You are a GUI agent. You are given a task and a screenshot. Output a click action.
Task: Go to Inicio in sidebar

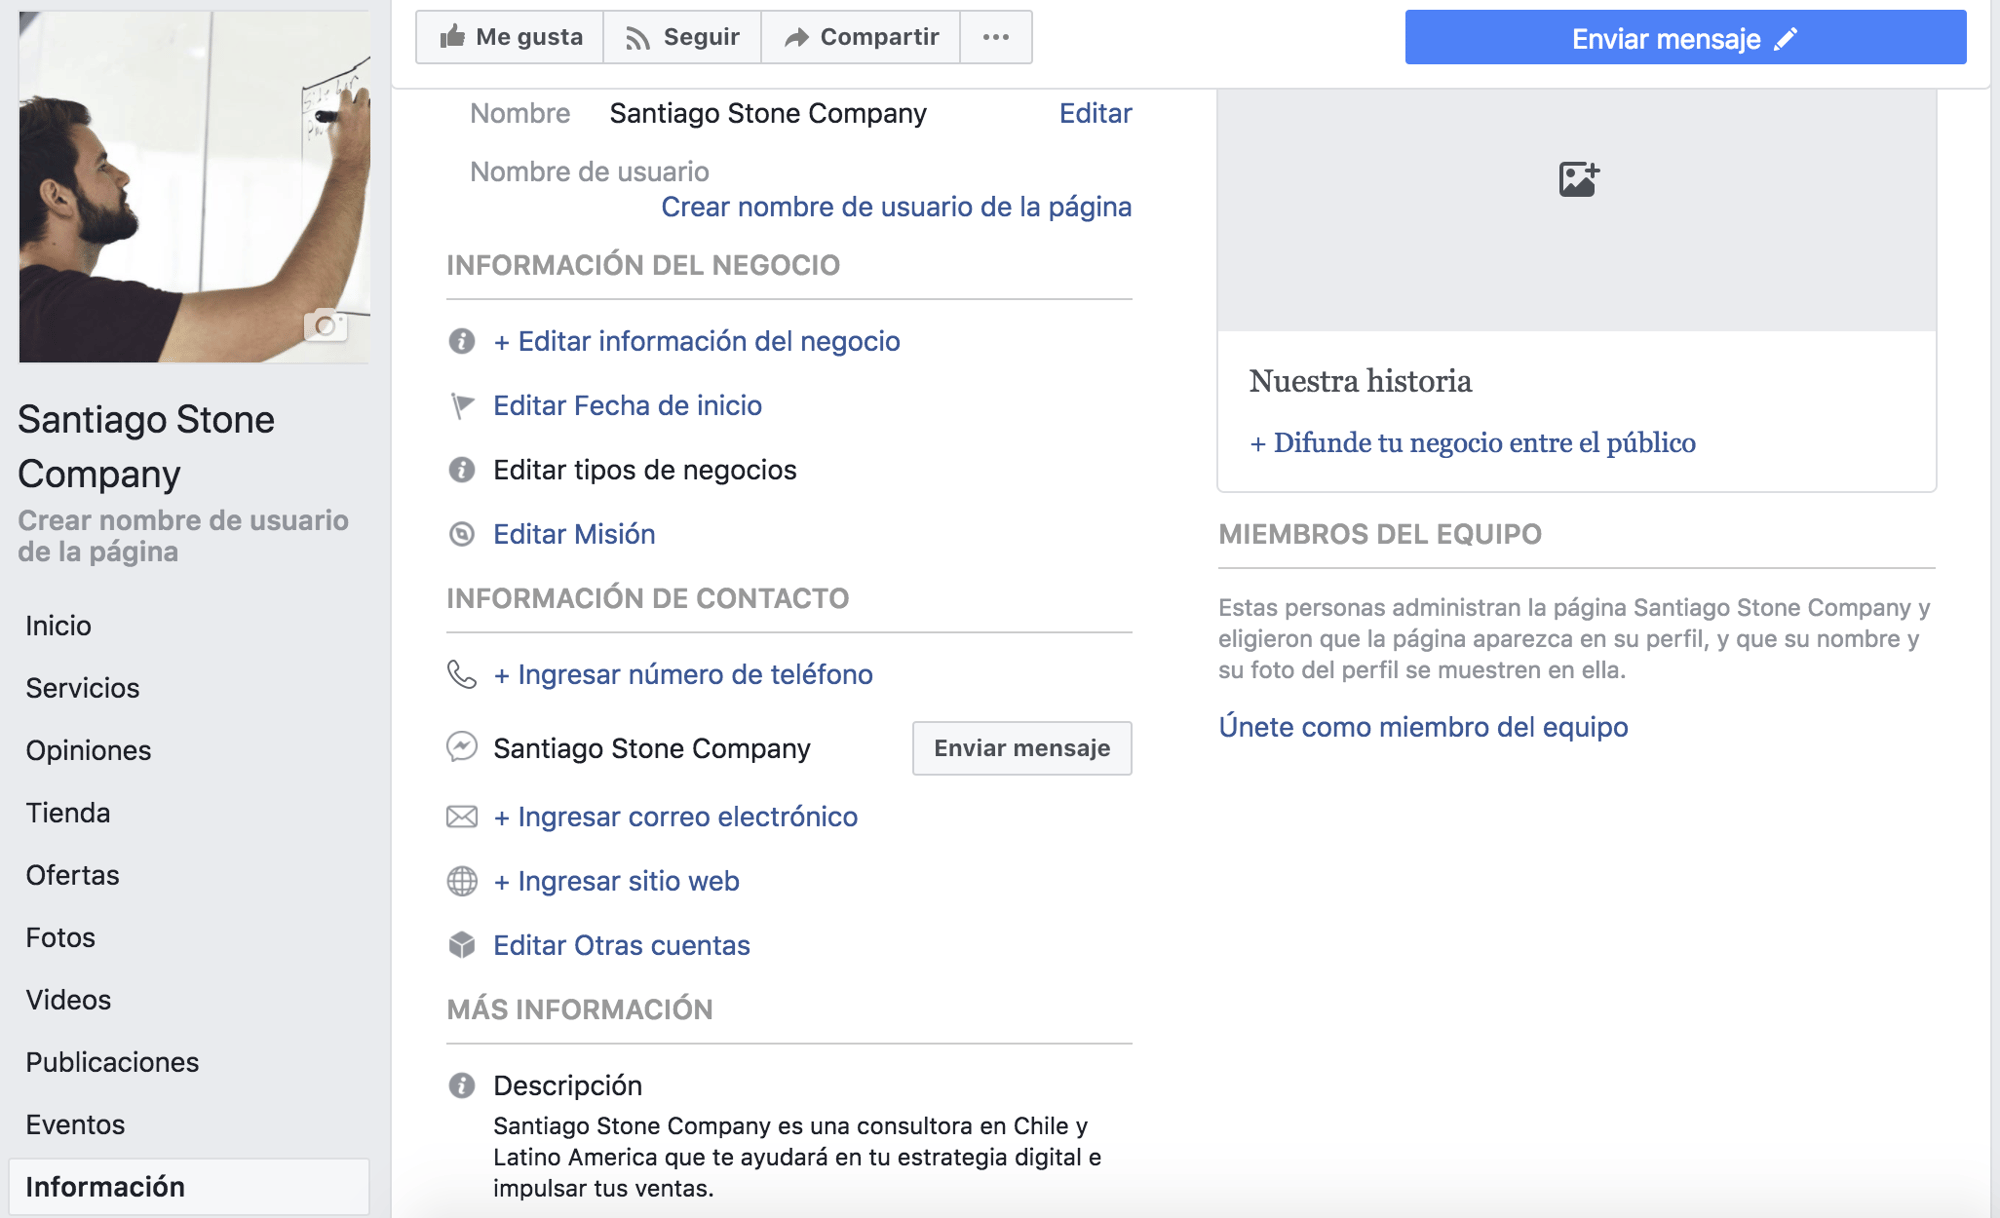[x=58, y=625]
